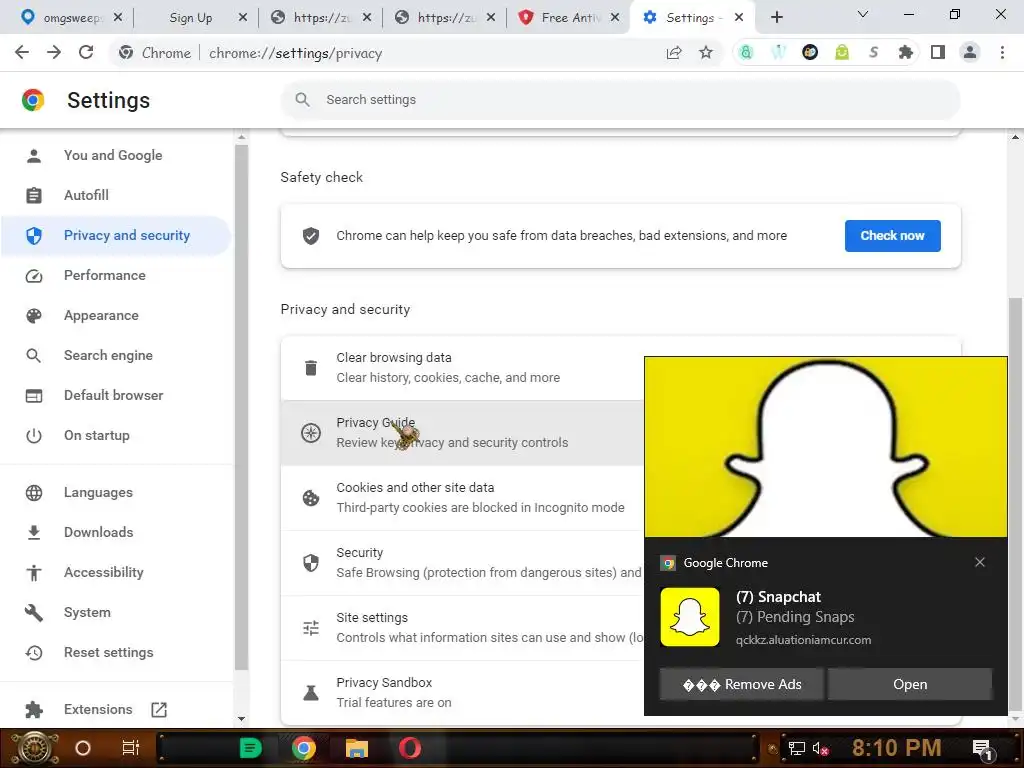Toggle the browser side panel icon
Image resolution: width=1024 pixels, height=768 pixels.
[938, 53]
